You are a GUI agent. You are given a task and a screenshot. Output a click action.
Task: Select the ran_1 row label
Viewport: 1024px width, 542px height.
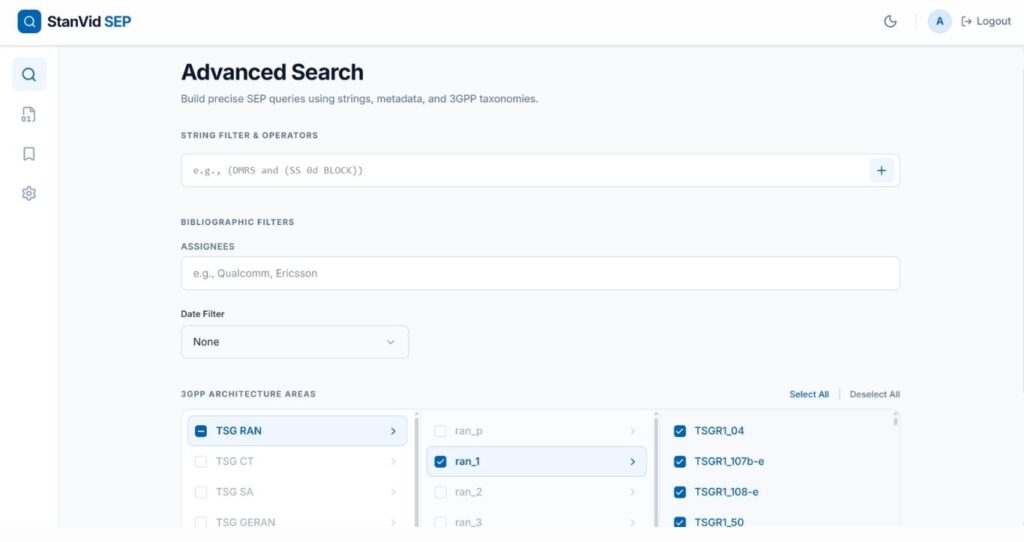[x=467, y=462]
